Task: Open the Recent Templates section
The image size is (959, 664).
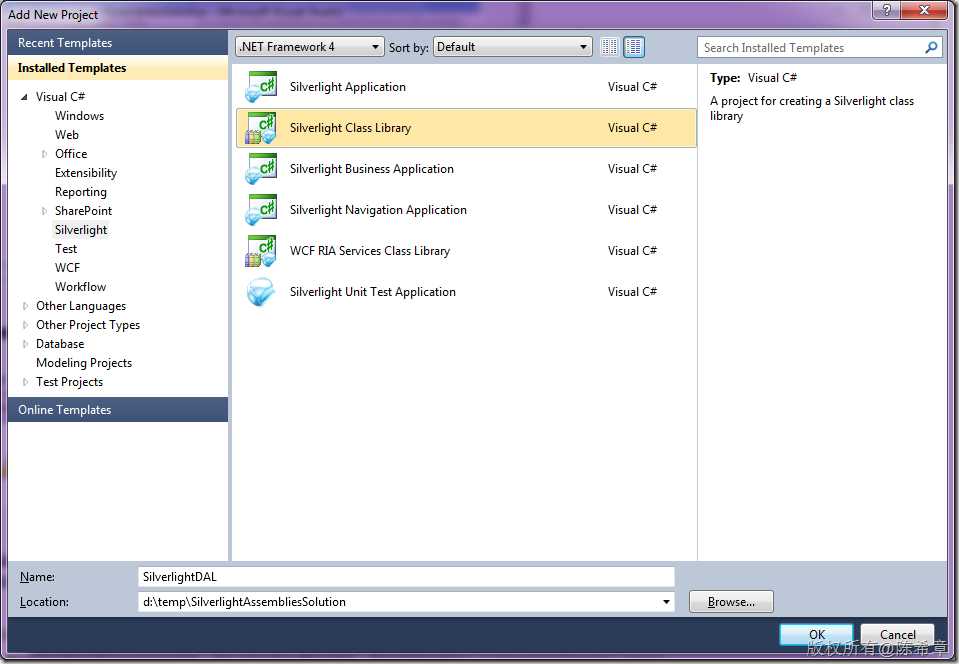Action: click(x=117, y=43)
